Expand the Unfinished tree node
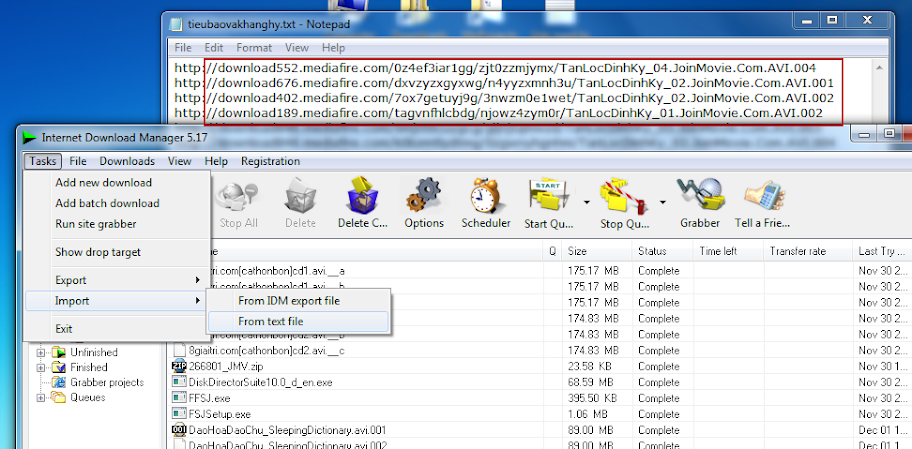 tap(41, 352)
